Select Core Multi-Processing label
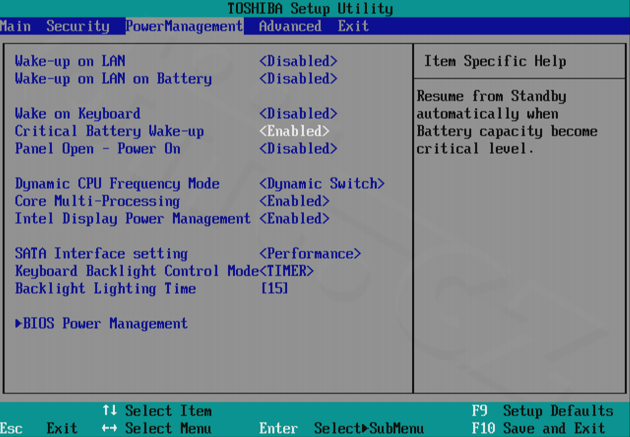The image size is (630, 437). [97, 201]
